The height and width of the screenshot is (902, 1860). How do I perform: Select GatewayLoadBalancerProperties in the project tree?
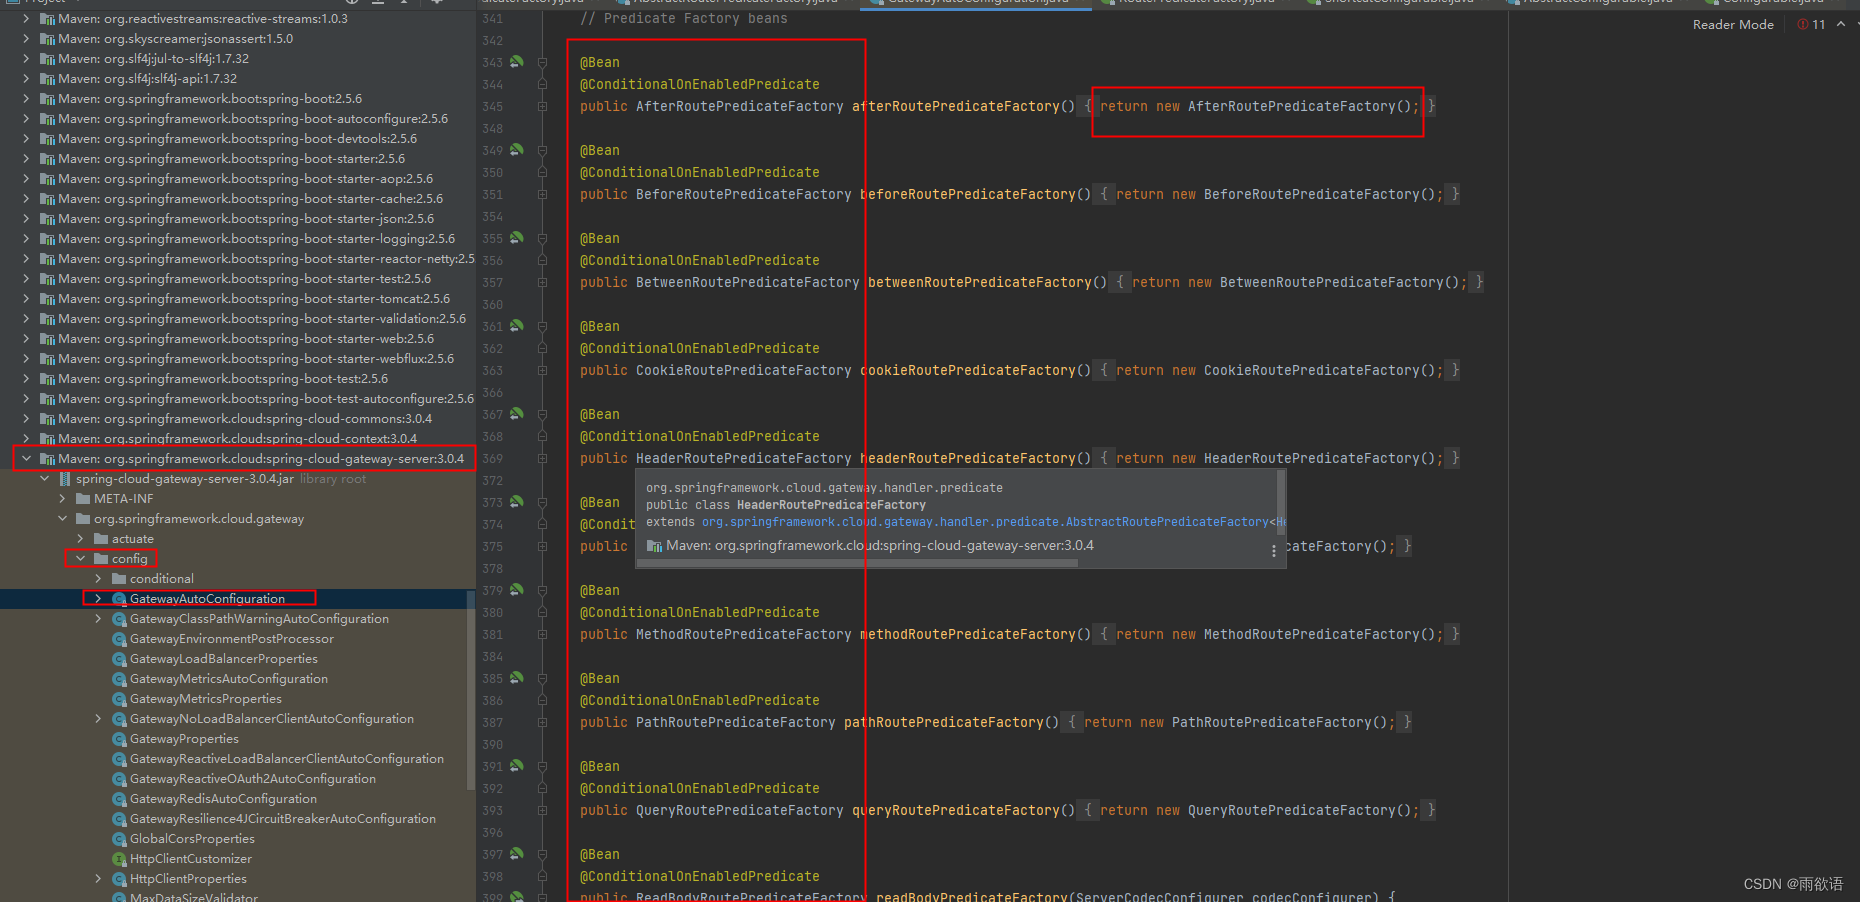click(224, 659)
